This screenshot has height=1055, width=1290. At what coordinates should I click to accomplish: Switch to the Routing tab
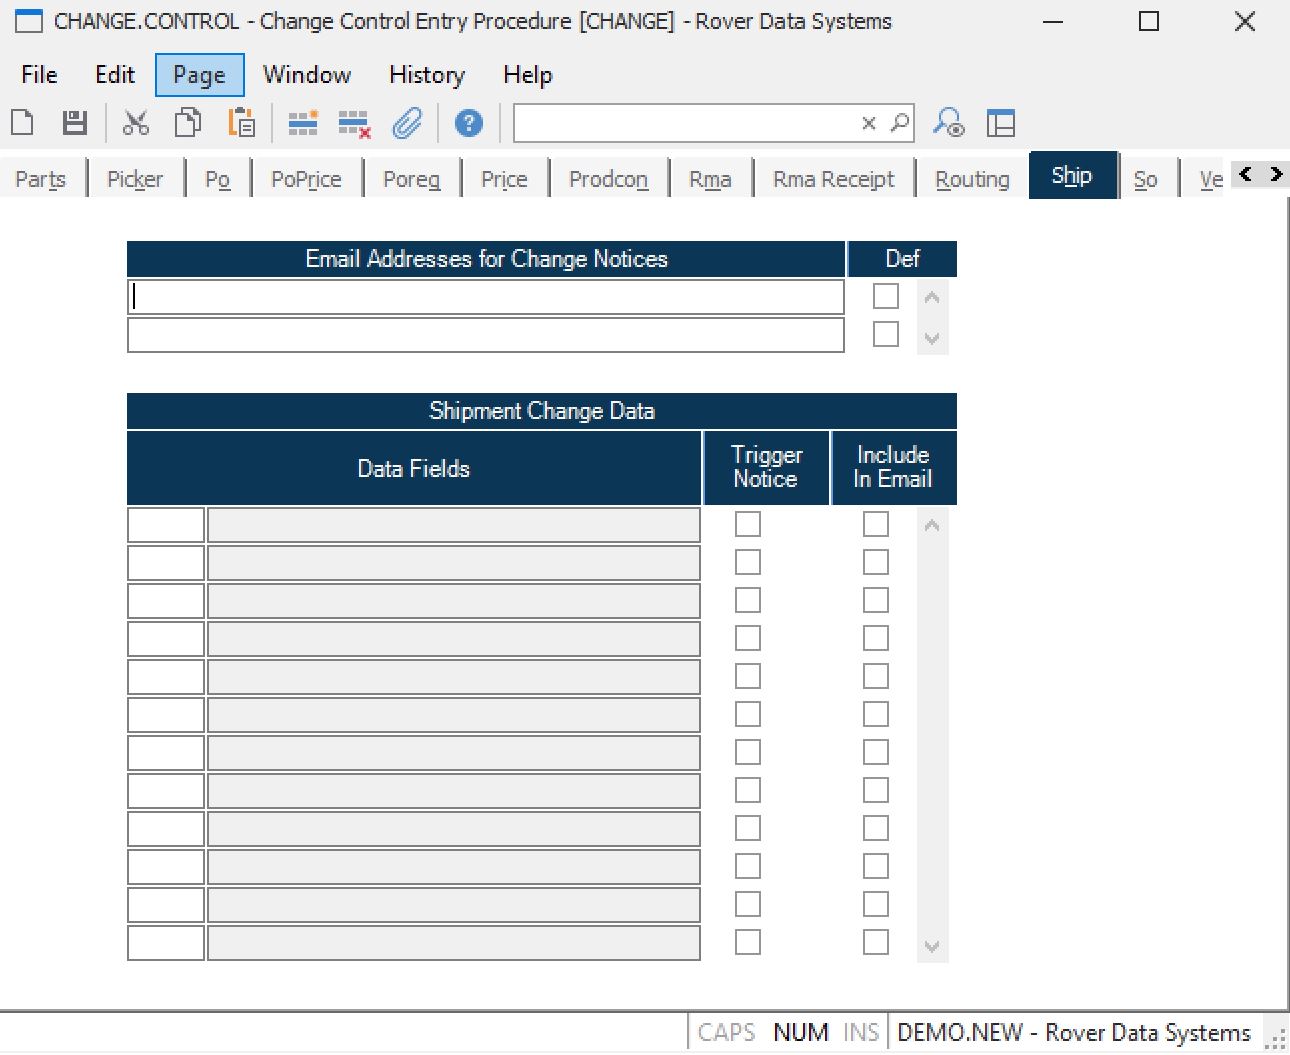[971, 179]
